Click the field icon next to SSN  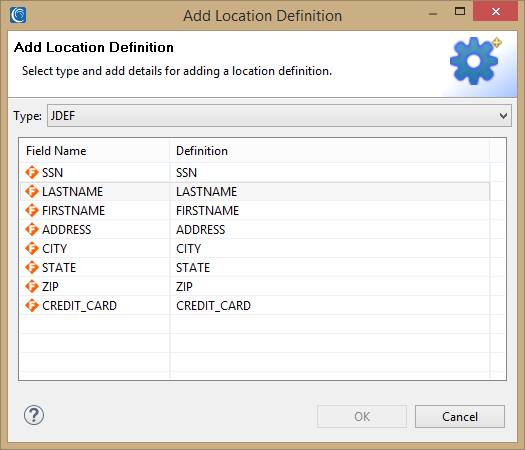coord(32,172)
